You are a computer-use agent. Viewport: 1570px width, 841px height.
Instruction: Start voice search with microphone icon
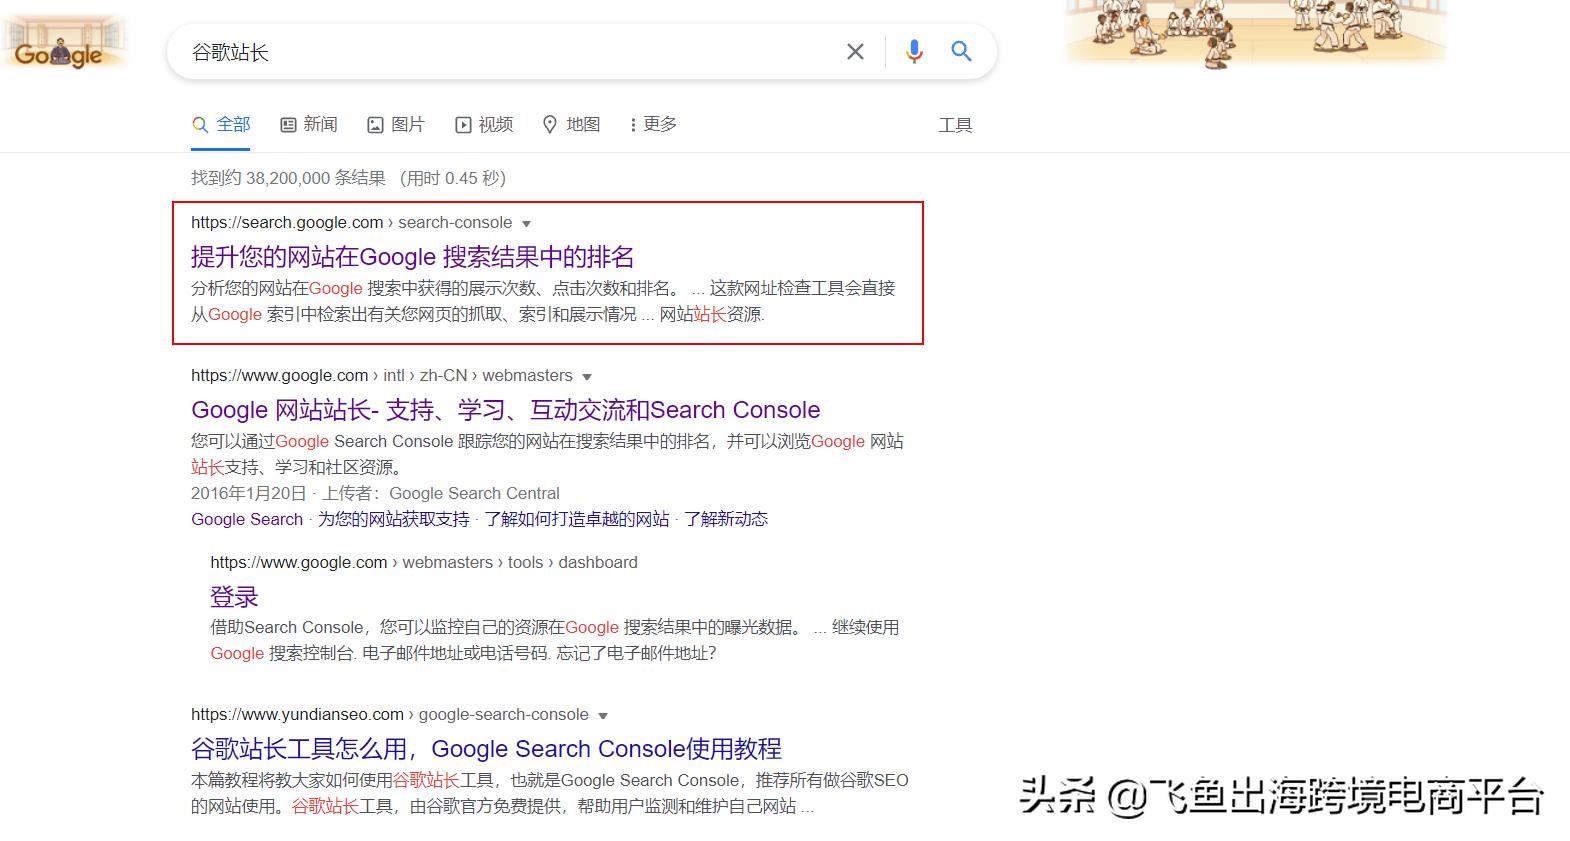[x=914, y=52]
